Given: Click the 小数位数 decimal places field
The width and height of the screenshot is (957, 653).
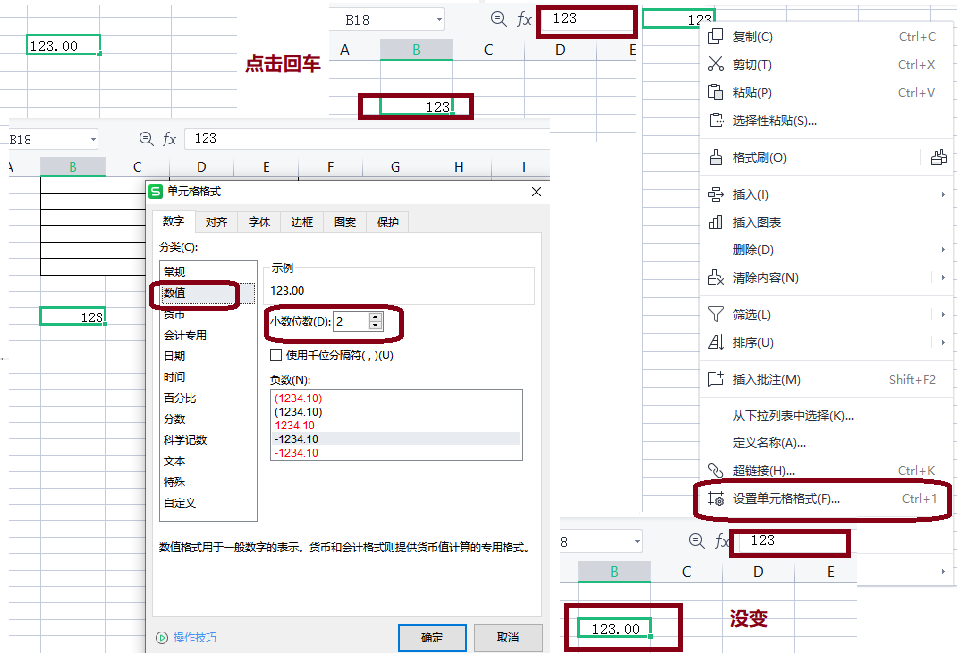Looking at the screenshot, I should point(352,321).
